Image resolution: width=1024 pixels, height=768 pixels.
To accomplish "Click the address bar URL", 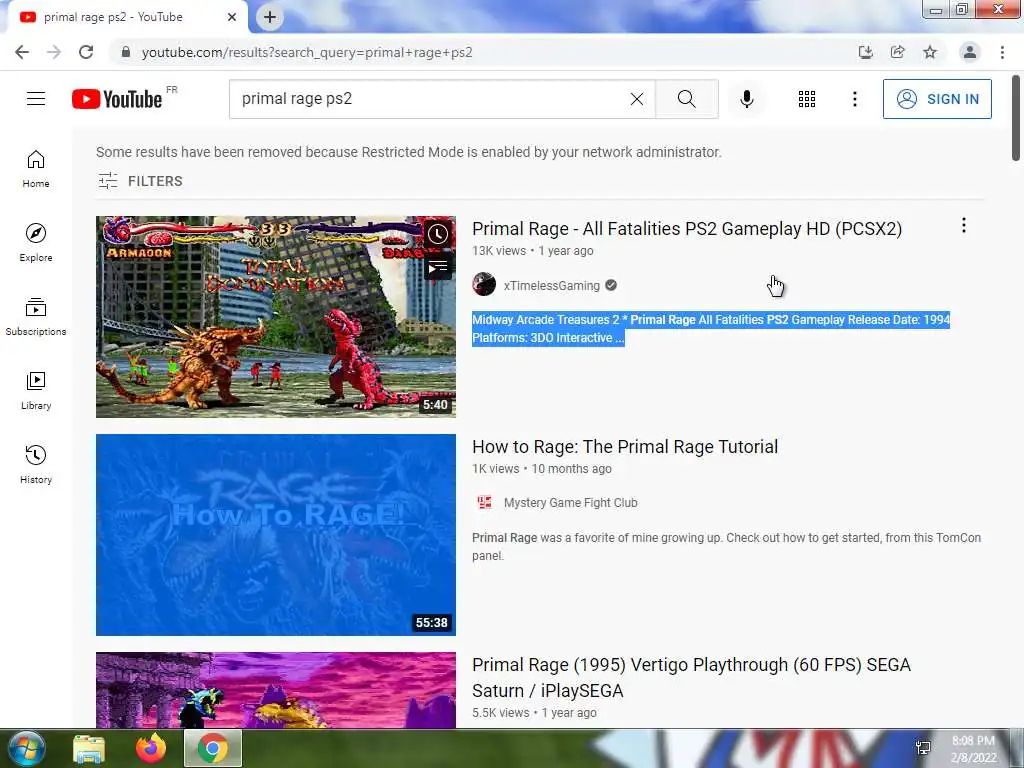I will (307, 52).
